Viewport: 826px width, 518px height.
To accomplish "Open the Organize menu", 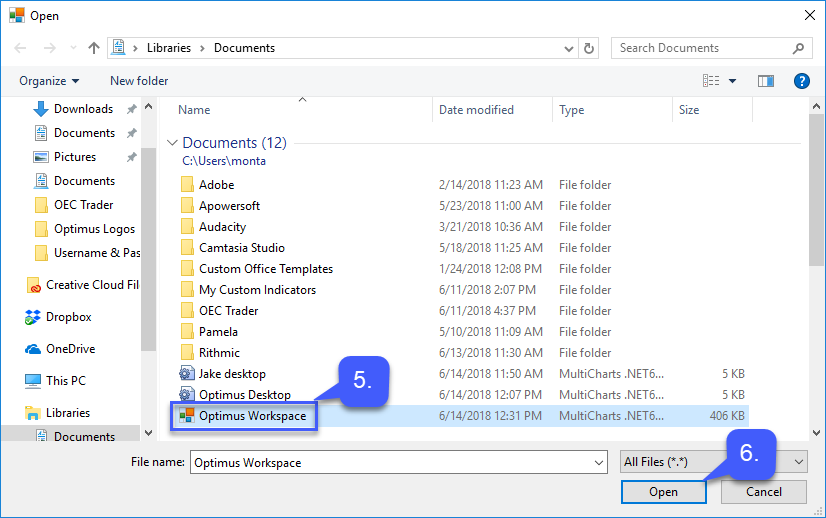I will point(49,81).
